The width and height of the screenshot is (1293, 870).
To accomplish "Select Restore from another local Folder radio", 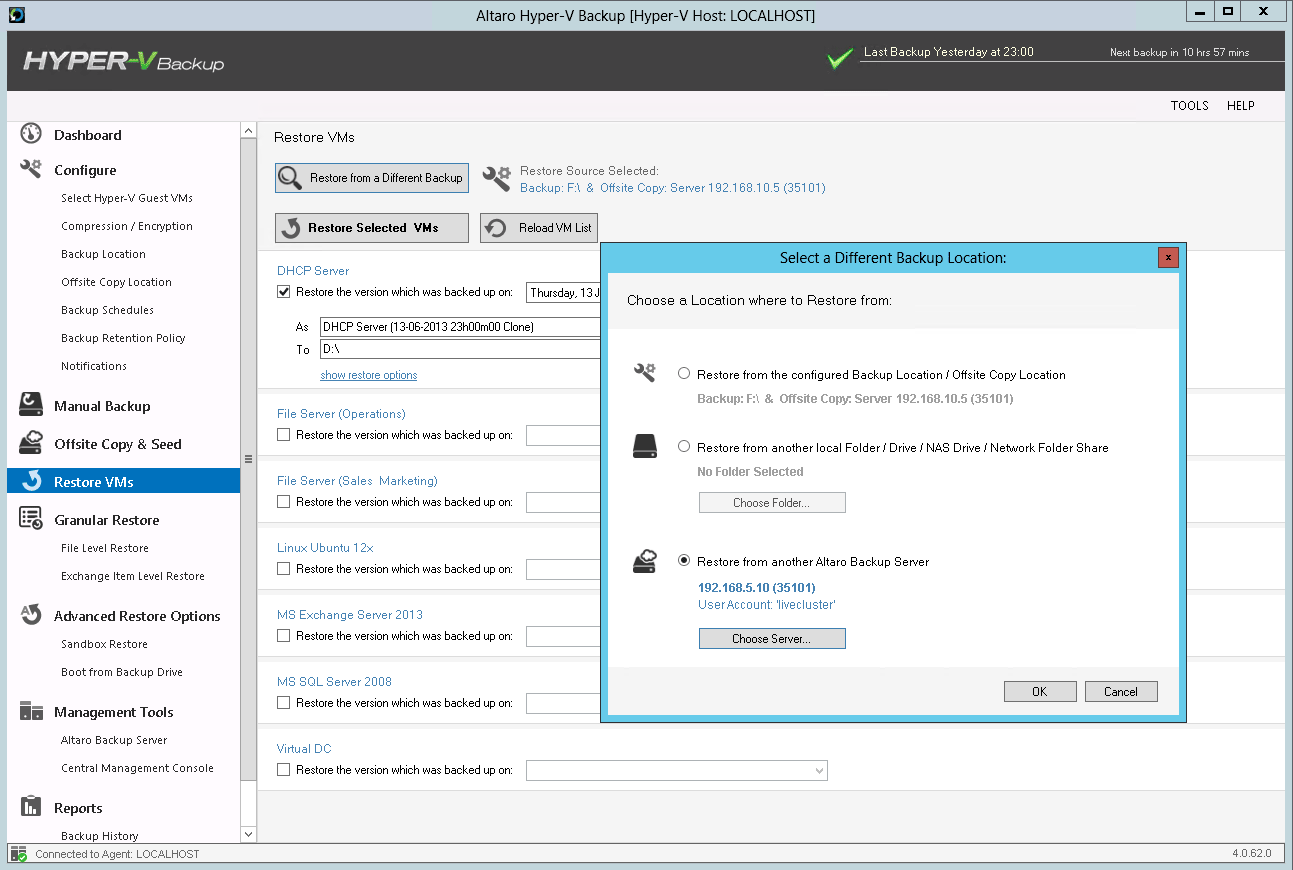I will [x=684, y=447].
